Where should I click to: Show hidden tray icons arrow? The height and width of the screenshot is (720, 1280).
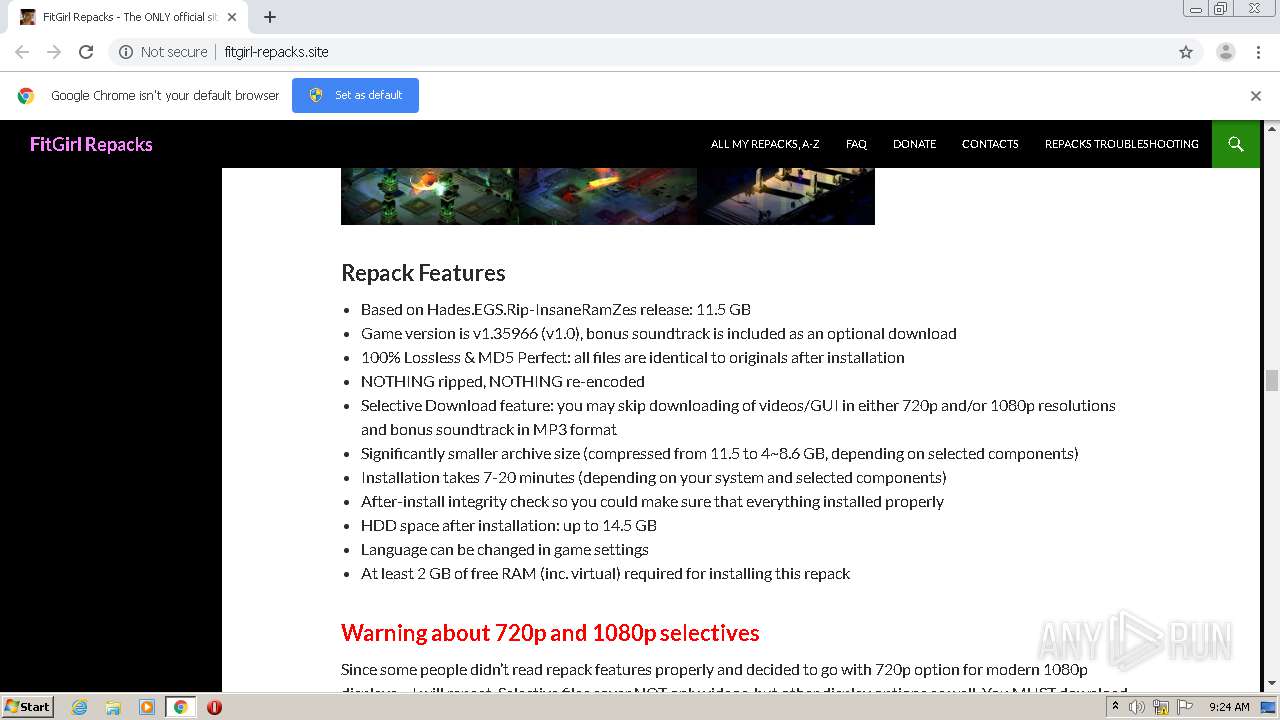click(1115, 706)
